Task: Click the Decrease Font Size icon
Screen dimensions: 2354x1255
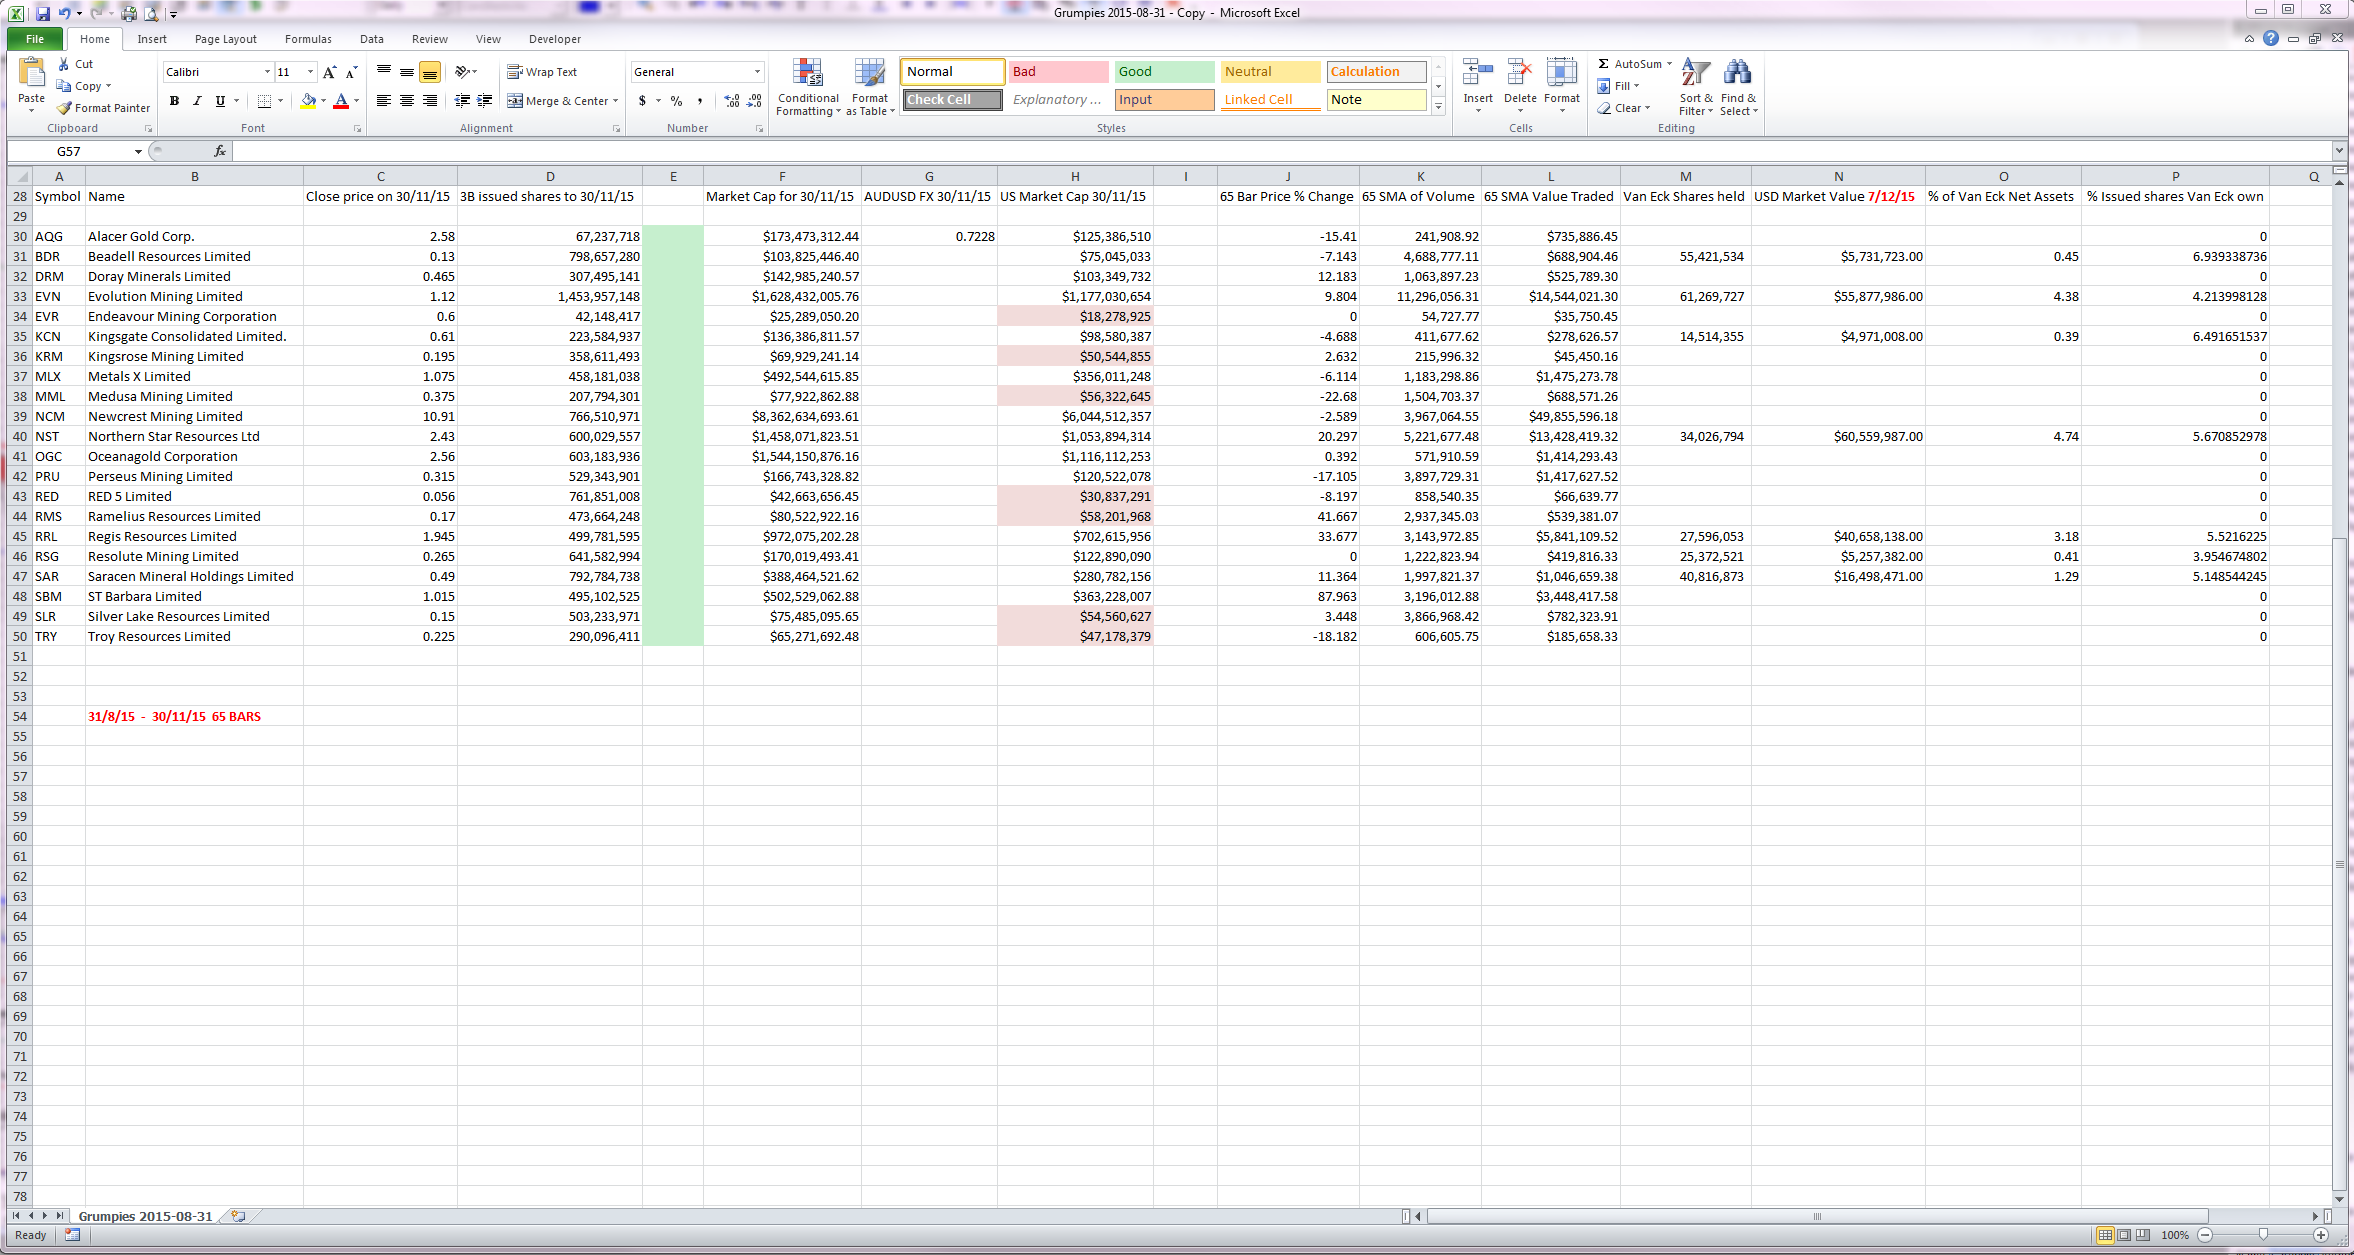Action: tap(351, 72)
